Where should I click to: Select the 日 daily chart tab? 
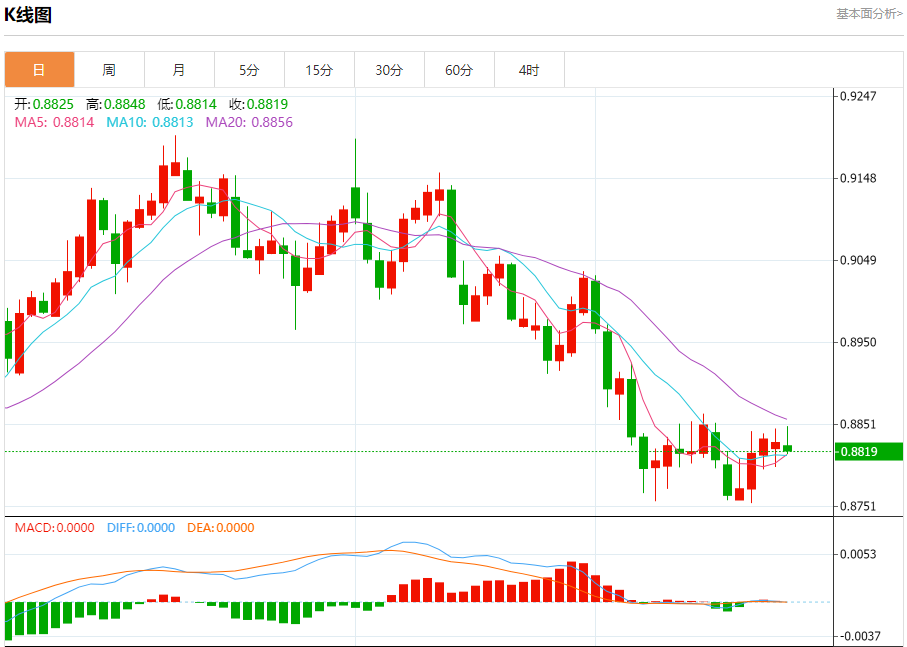(x=39, y=70)
